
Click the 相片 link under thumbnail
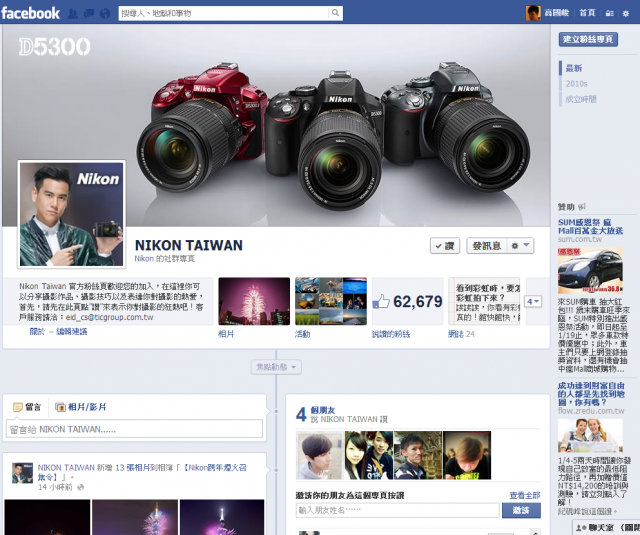click(x=226, y=334)
